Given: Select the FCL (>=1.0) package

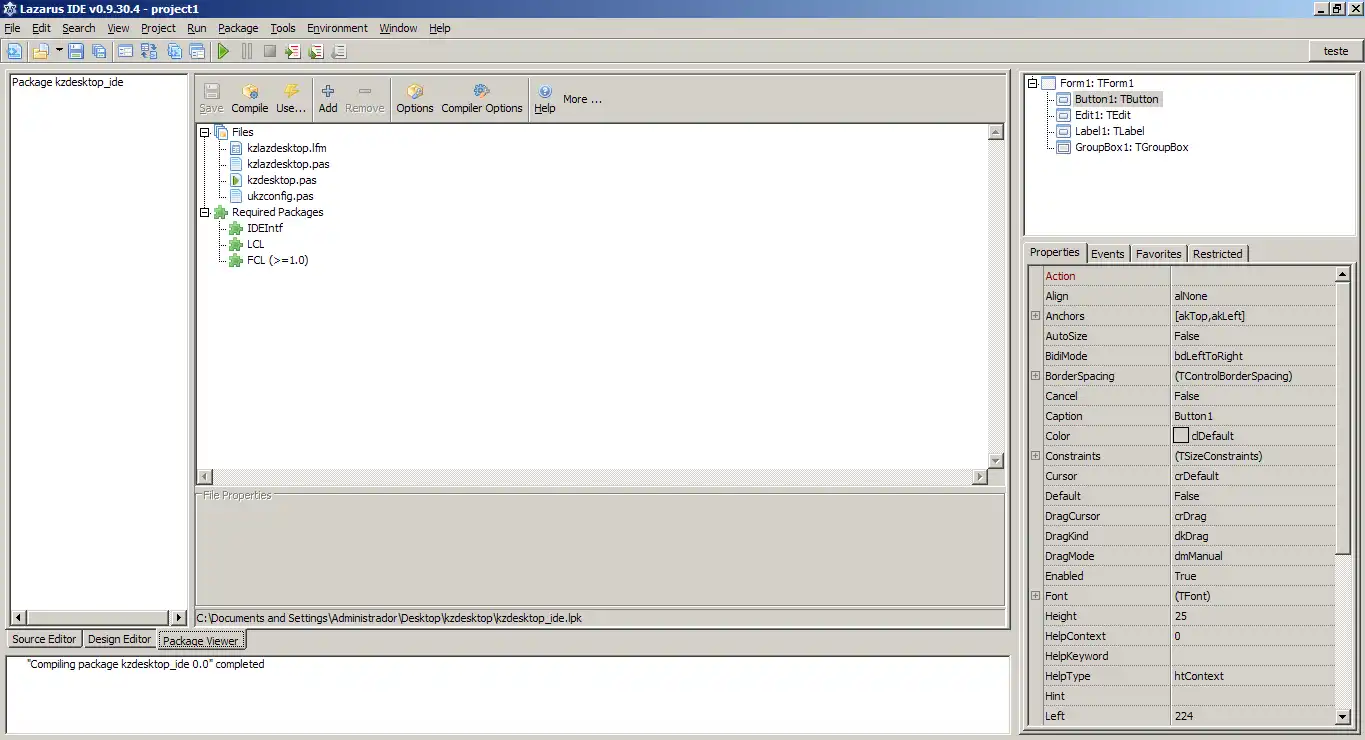Looking at the screenshot, I should tap(278, 260).
